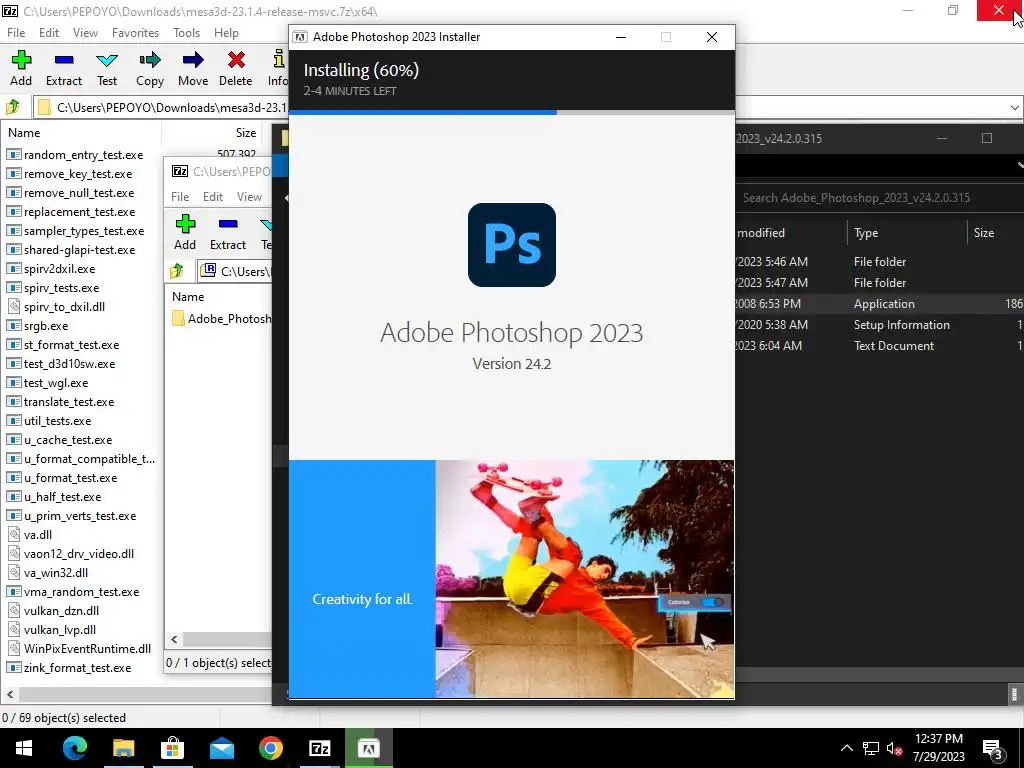Click the taskbar clock showing 12:37 PM
Screen dimensions: 1024x768
938,748
